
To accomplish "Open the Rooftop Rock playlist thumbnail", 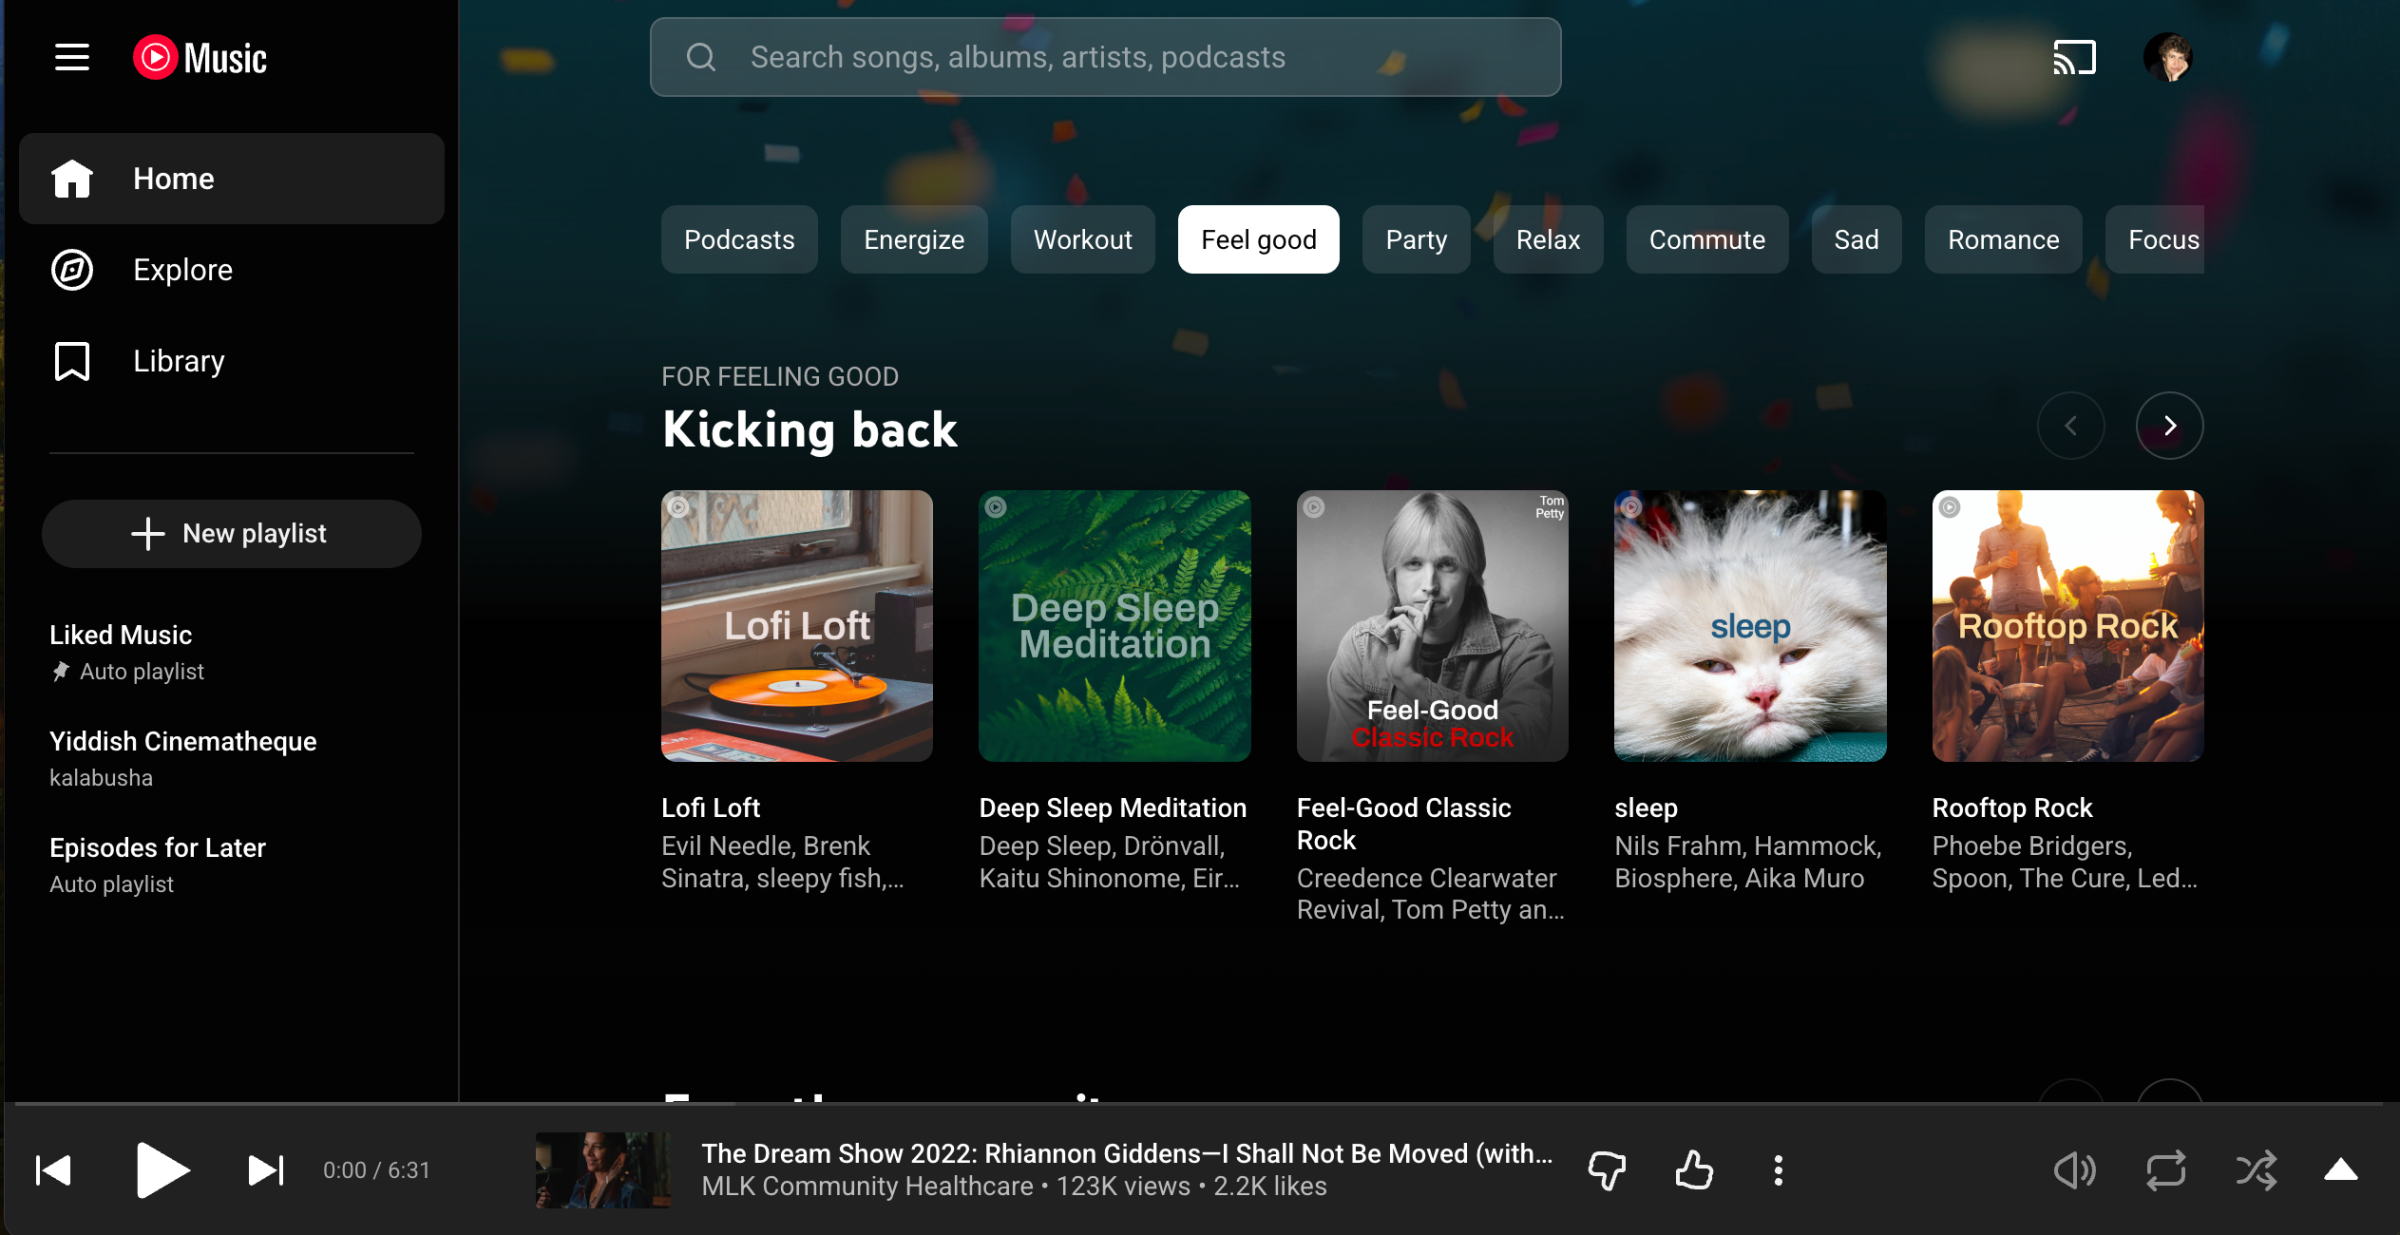I will point(2066,626).
